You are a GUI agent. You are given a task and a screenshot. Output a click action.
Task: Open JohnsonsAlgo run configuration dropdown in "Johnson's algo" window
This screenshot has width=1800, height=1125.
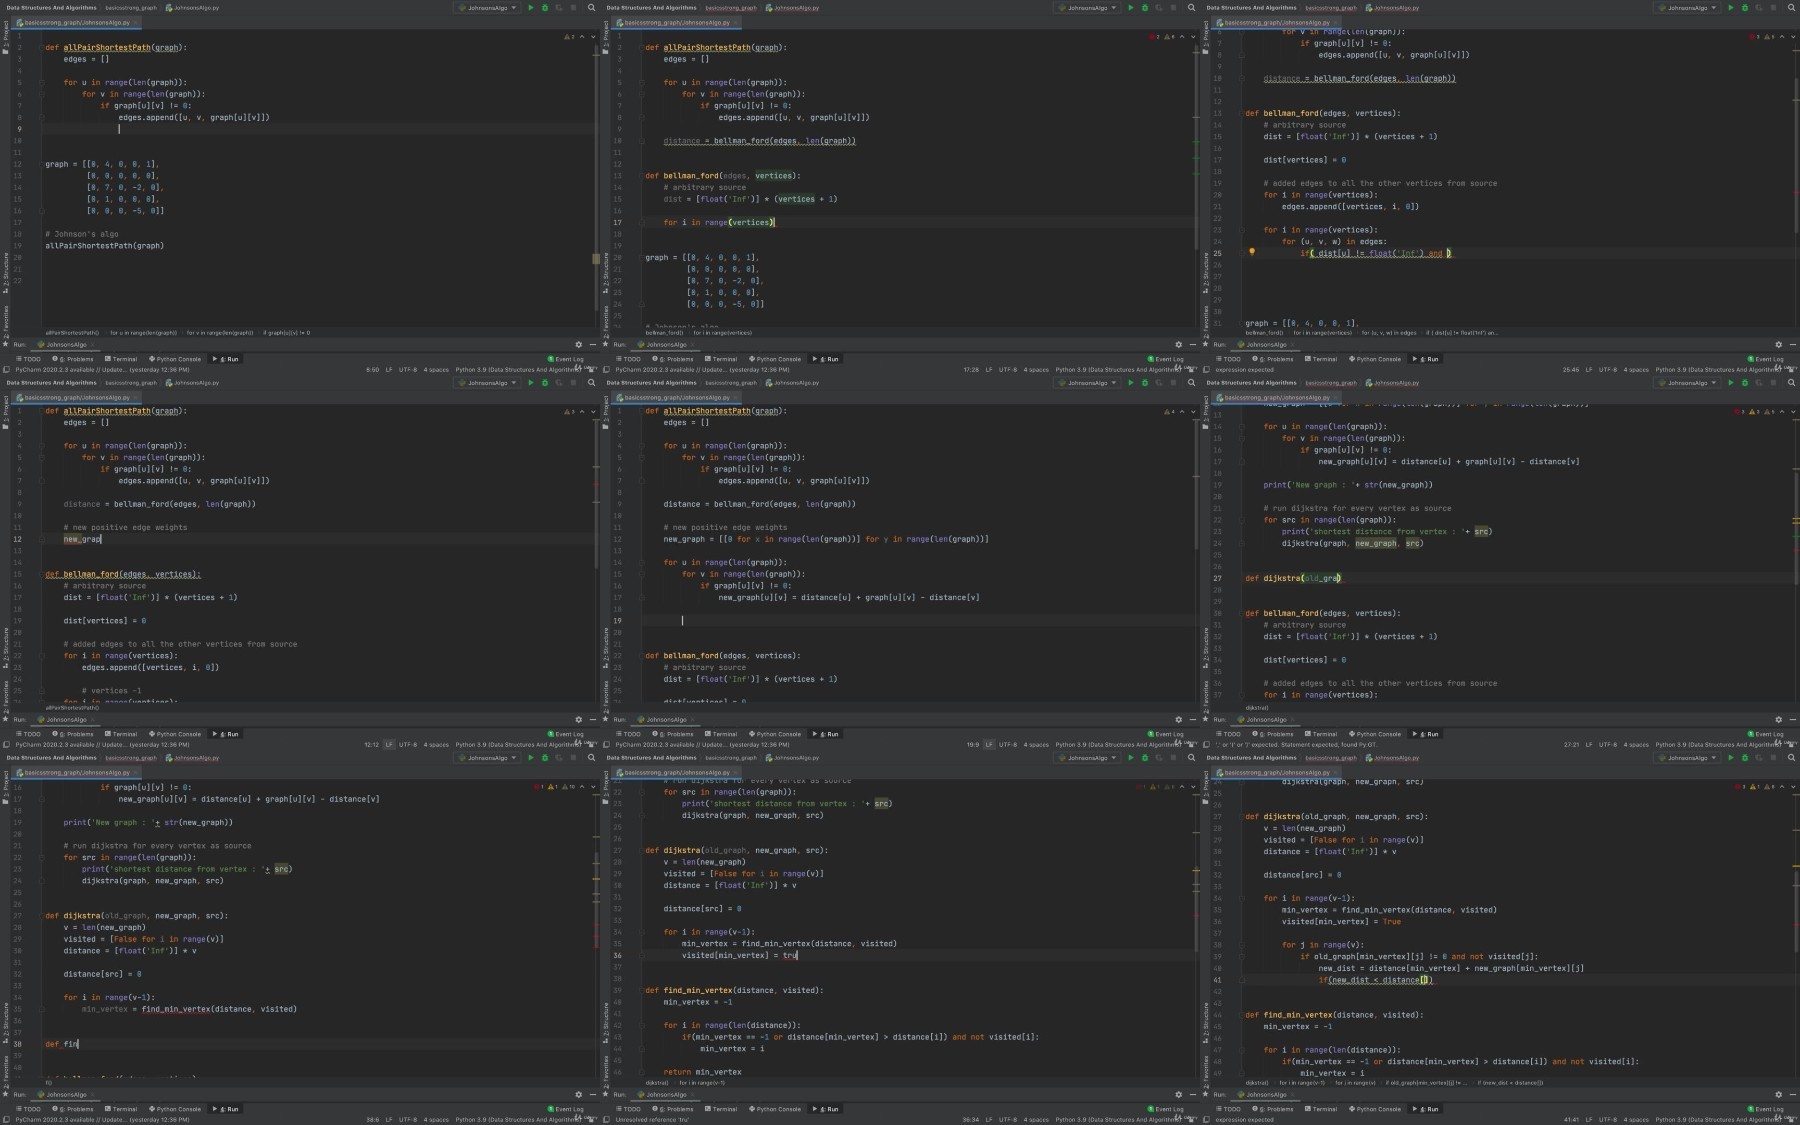tap(488, 7)
